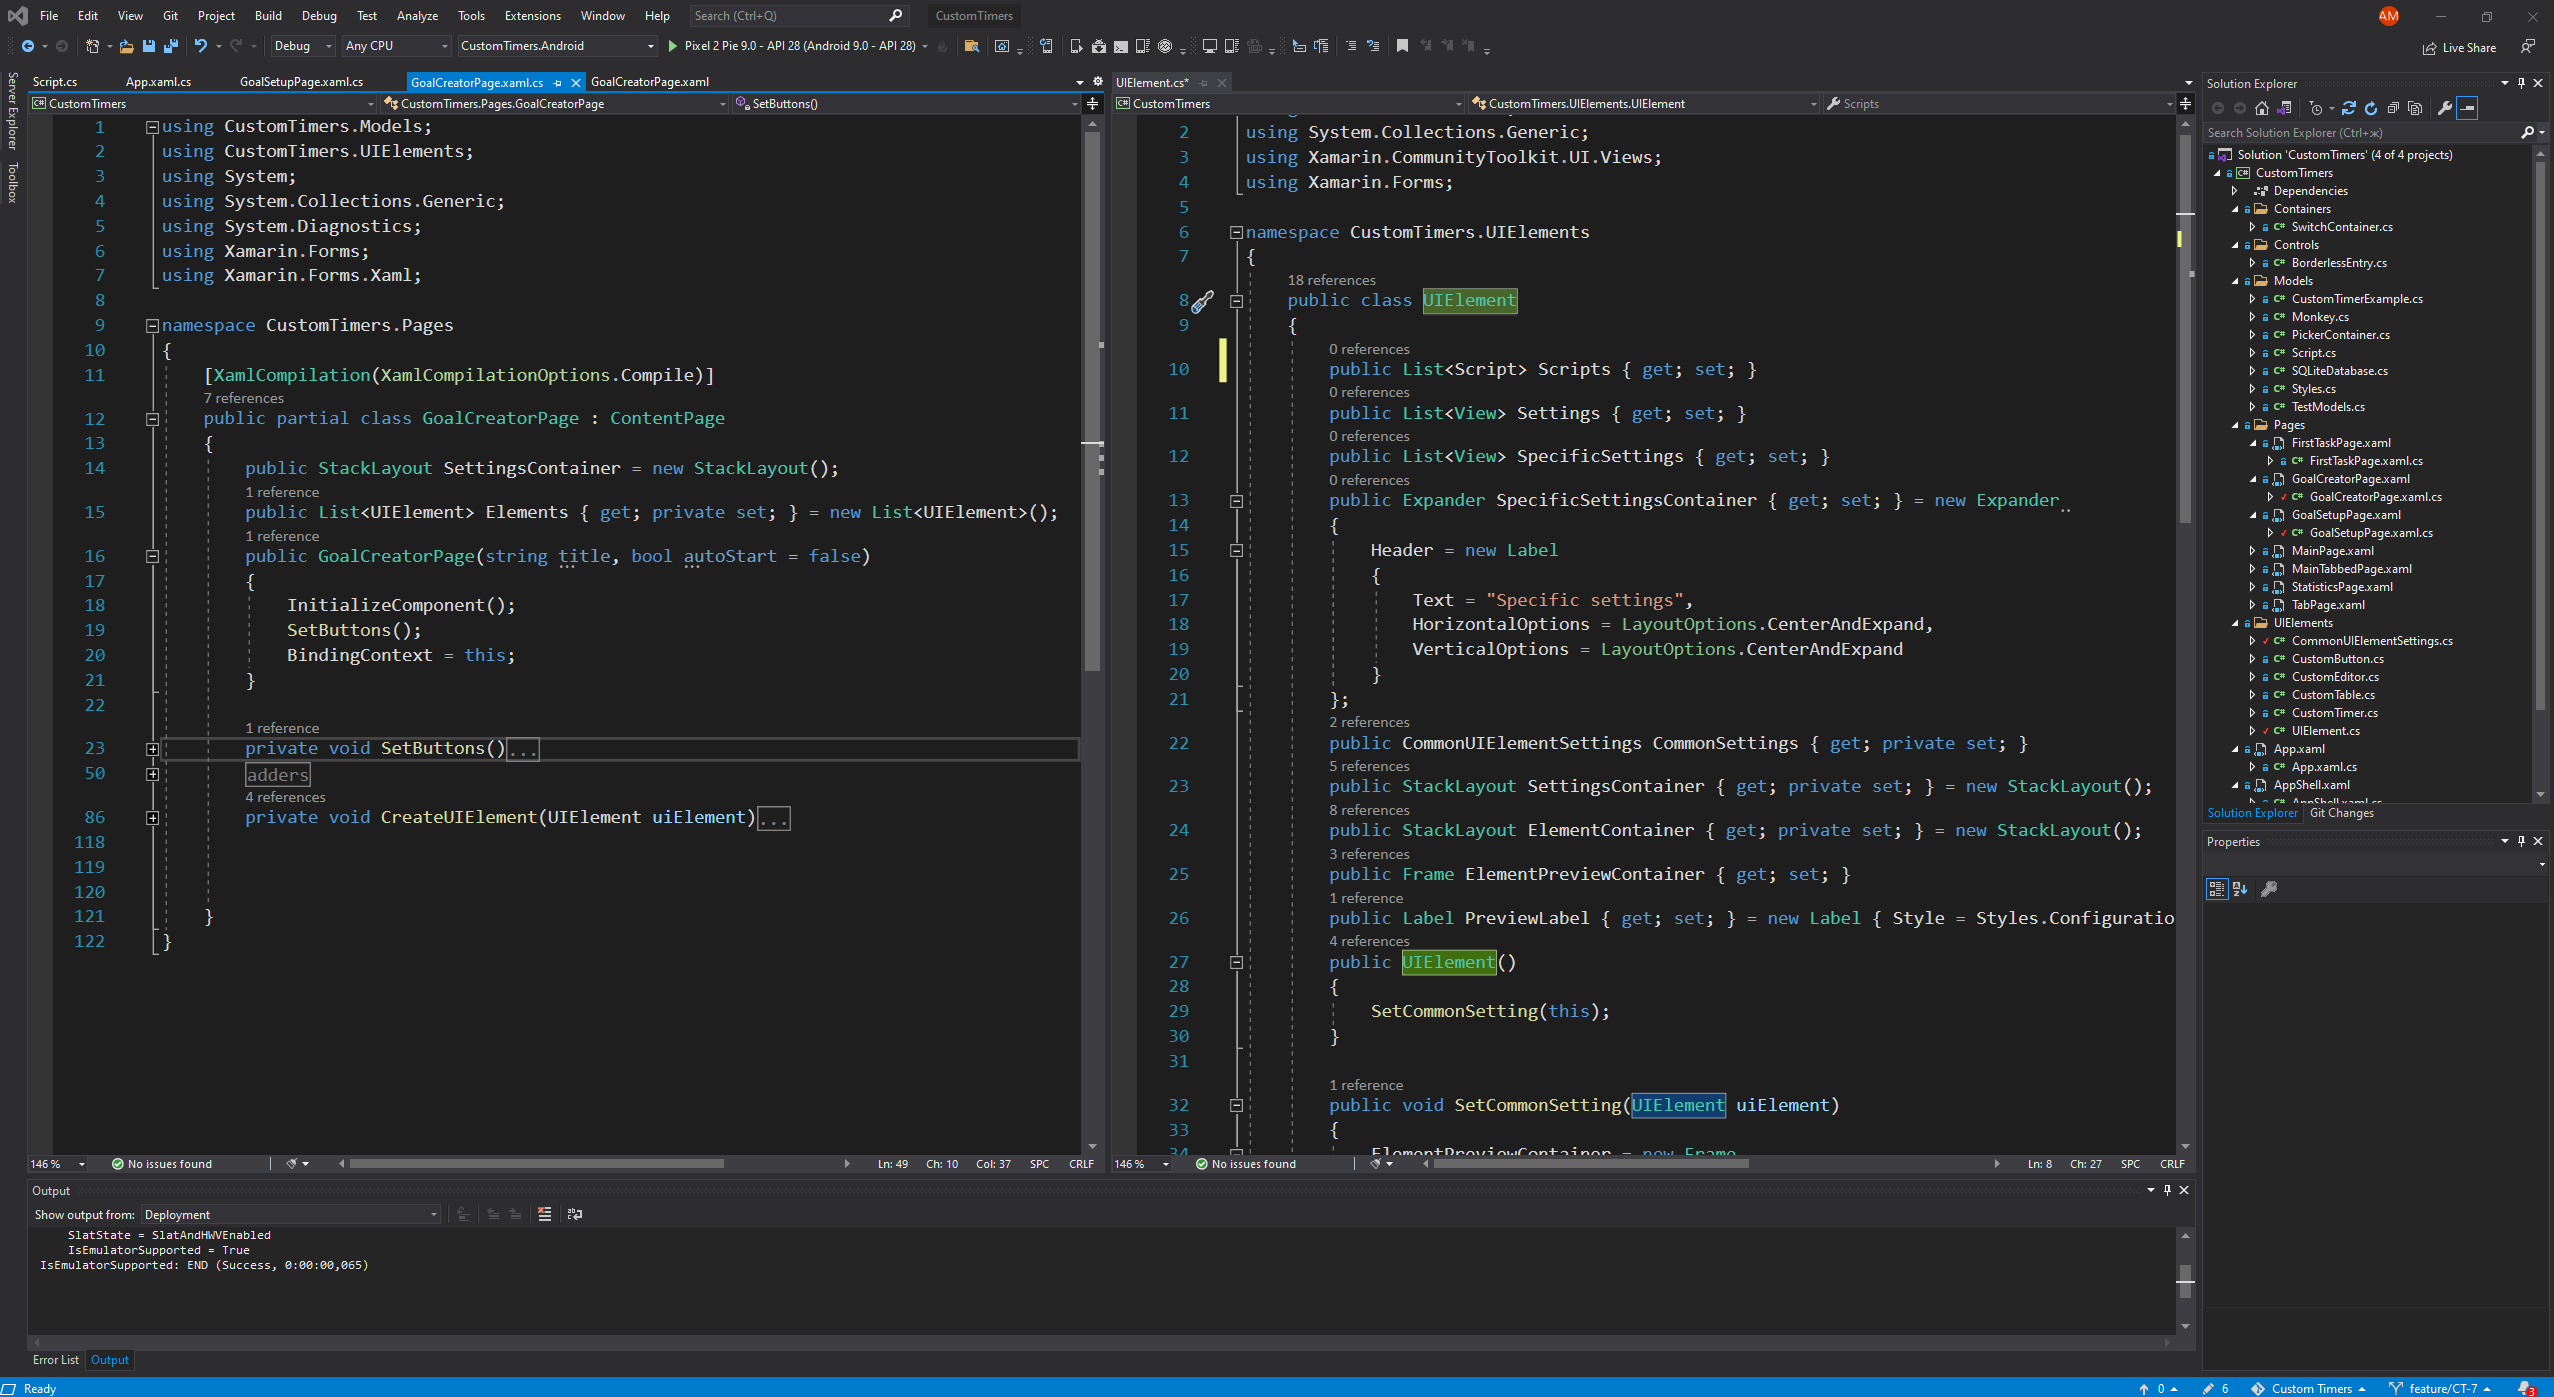Image resolution: width=2554 pixels, height=1397 pixels.
Task: Click Sync with Active Document icon
Action: 2348,108
